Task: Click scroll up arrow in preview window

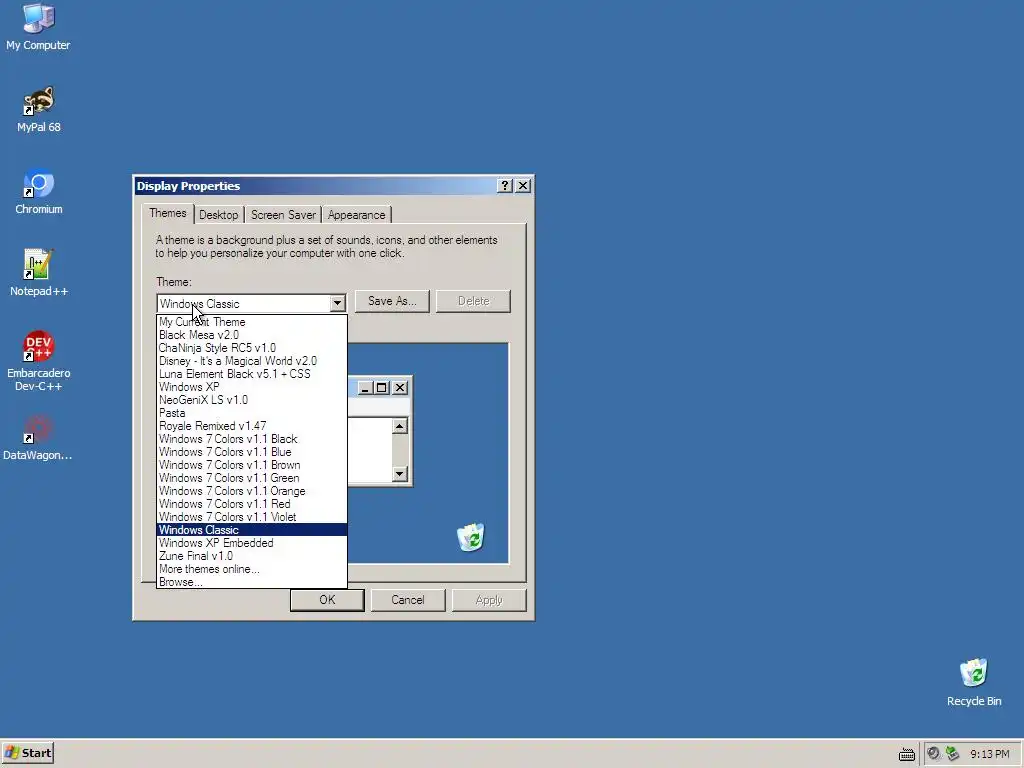Action: (x=400, y=426)
